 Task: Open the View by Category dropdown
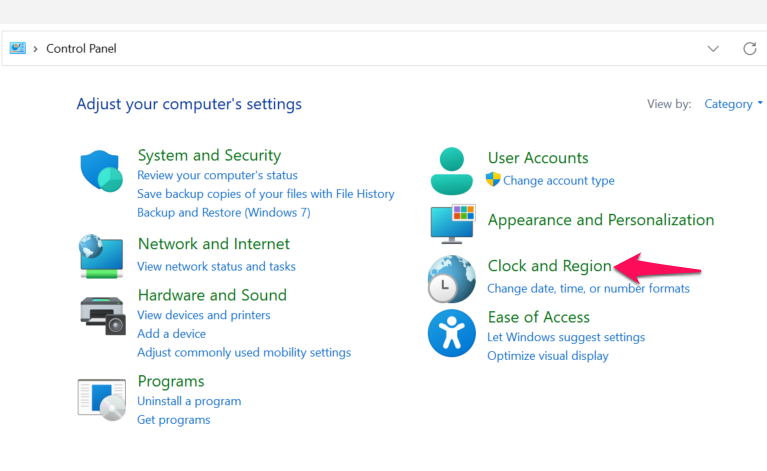click(x=733, y=104)
